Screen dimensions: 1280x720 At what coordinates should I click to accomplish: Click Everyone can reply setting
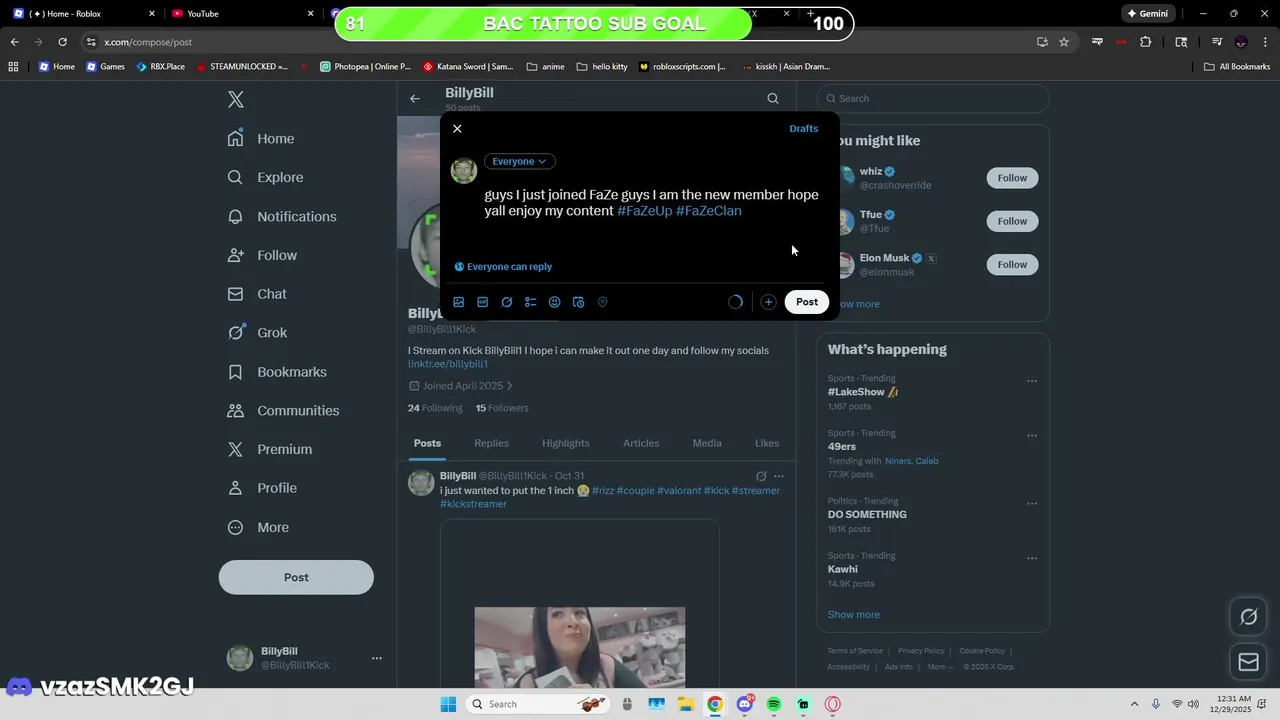pos(503,267)
